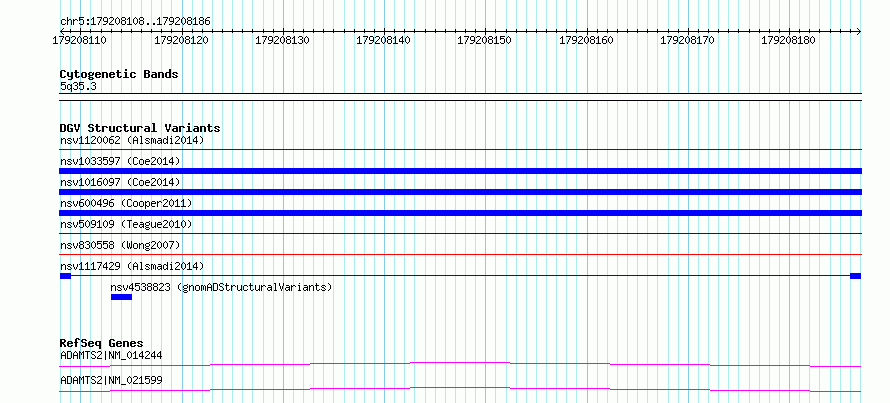
Task: Click ruler tick label 179208120
Action: tap(182, 40)
